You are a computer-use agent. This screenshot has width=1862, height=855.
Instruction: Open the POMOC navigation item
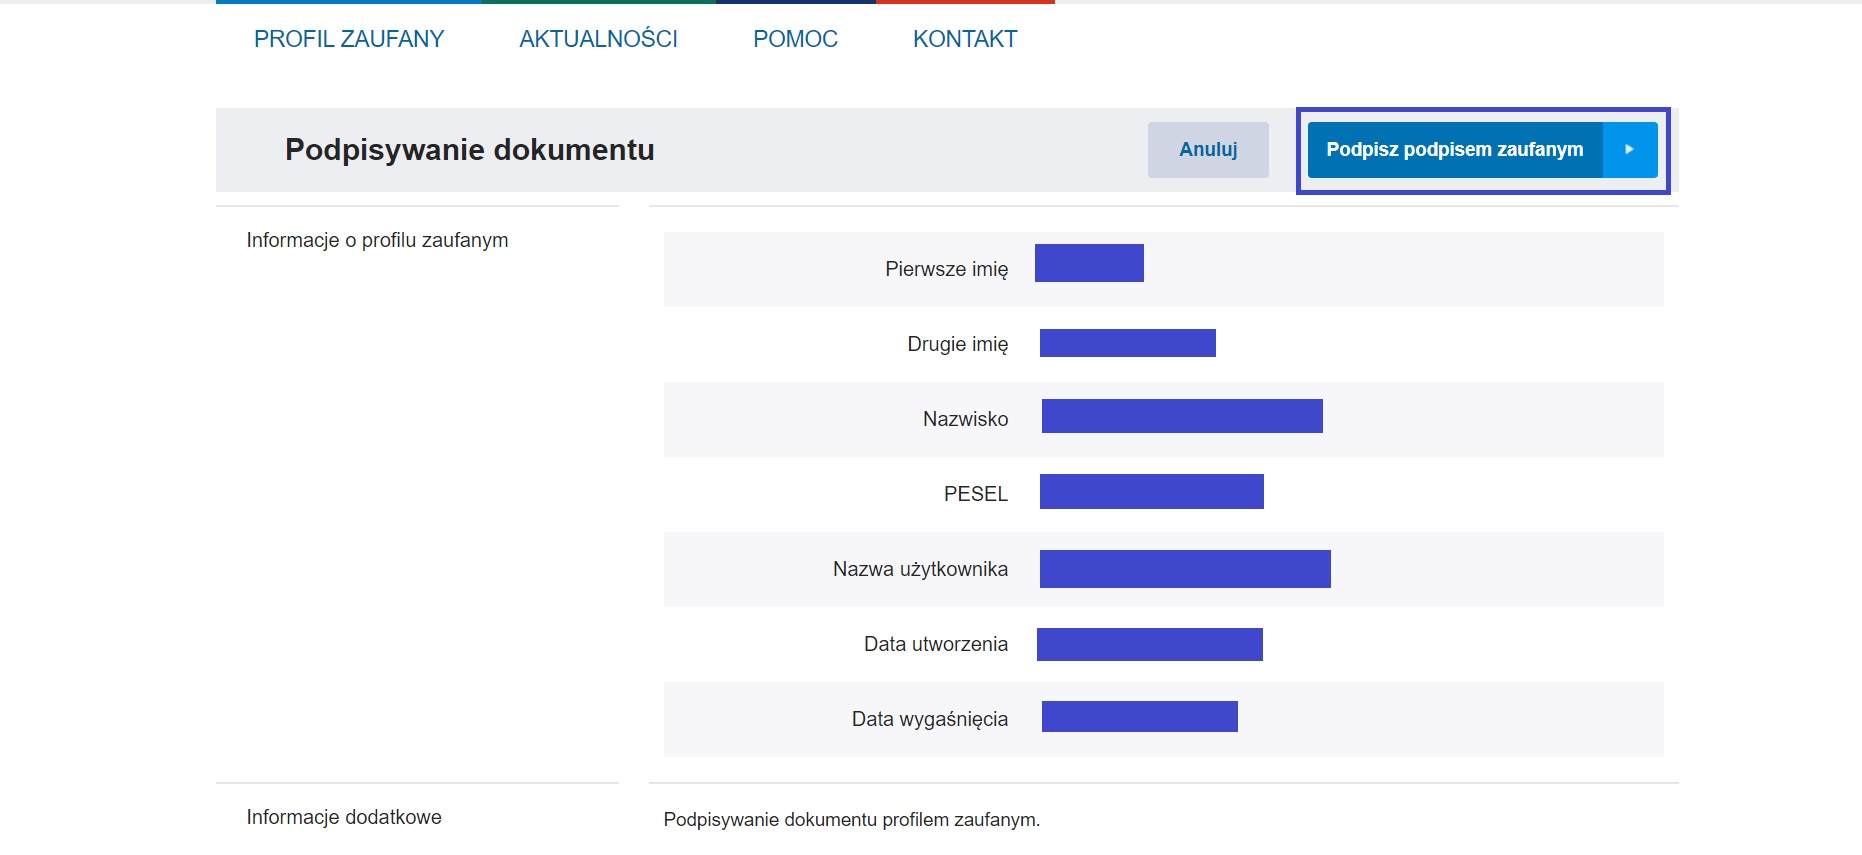pyautogui.click(x=795, y=39)
